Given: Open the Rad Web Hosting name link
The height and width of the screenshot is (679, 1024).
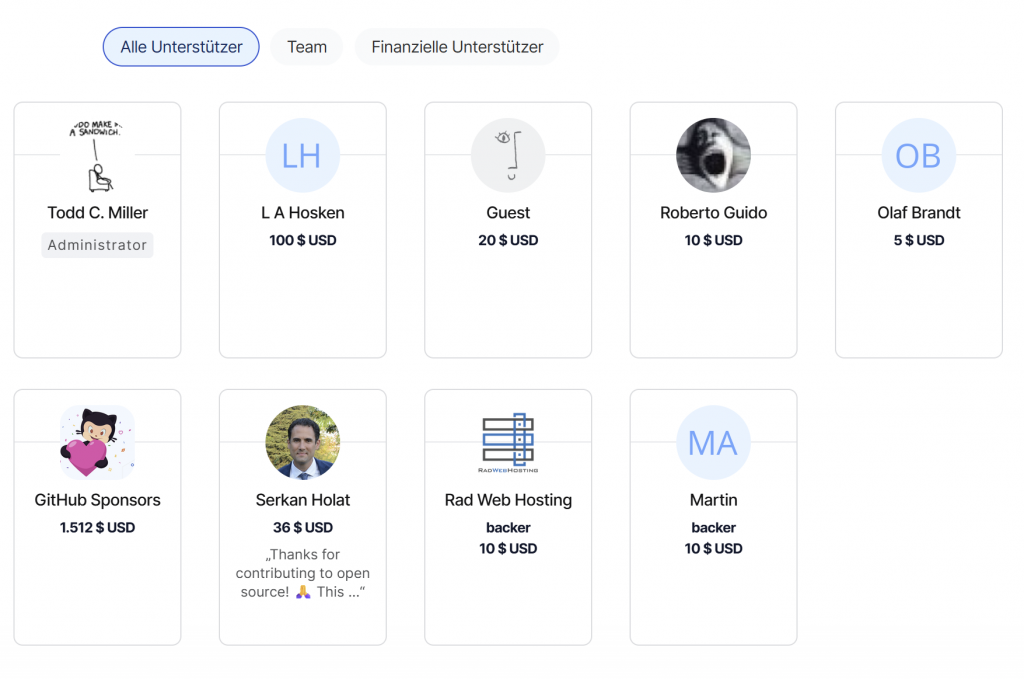Looking at the screenshot, I should click(x=508, y=500).
